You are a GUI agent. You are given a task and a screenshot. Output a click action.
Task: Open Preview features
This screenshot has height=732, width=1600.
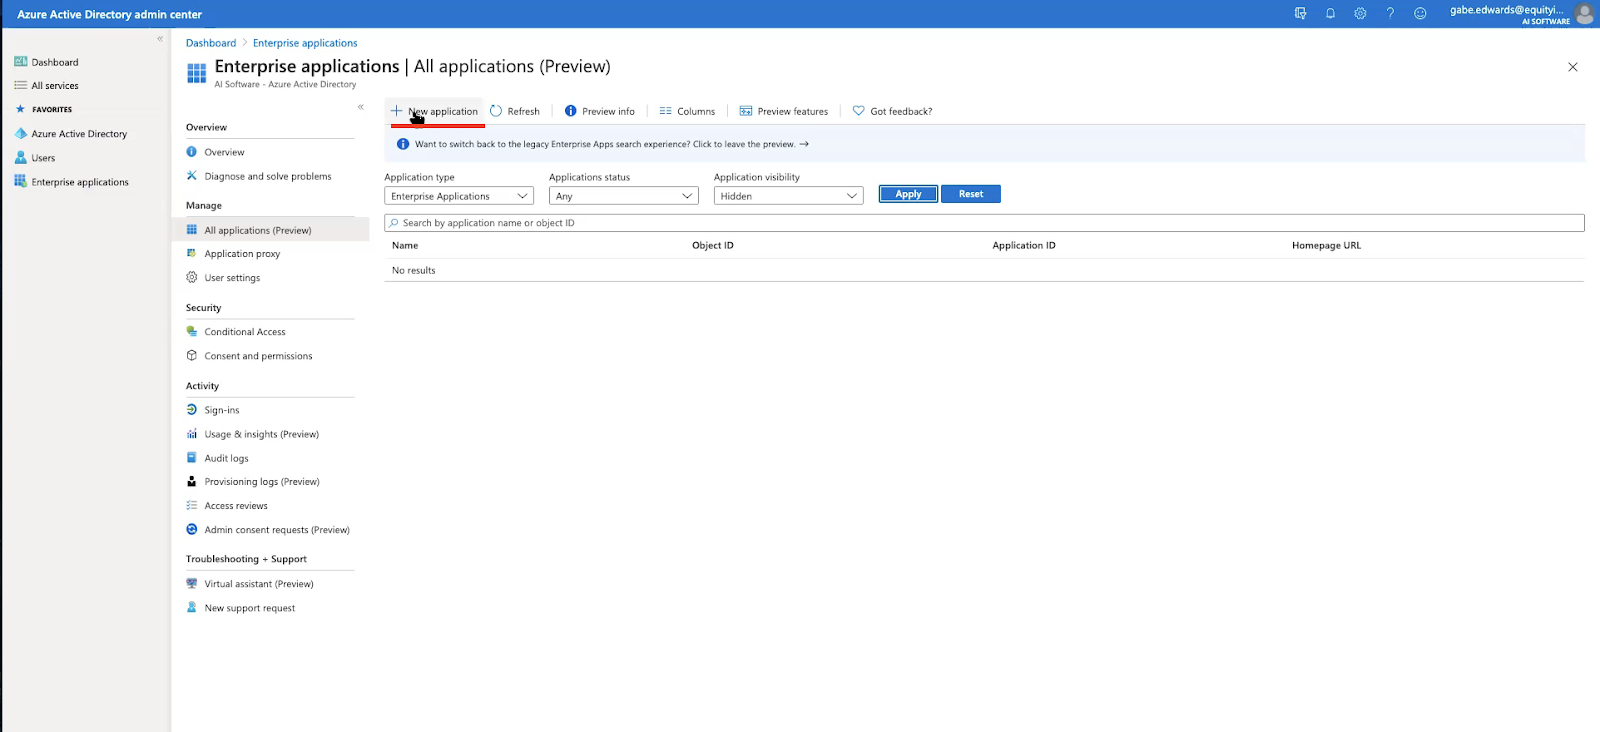coord(784,111)
